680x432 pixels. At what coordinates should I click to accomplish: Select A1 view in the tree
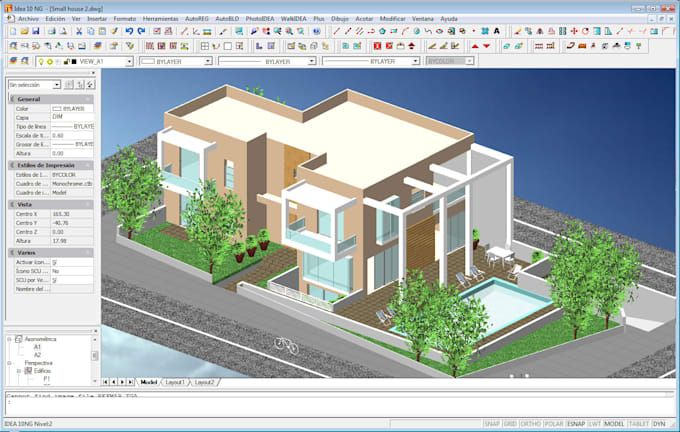tap(37, 347)
